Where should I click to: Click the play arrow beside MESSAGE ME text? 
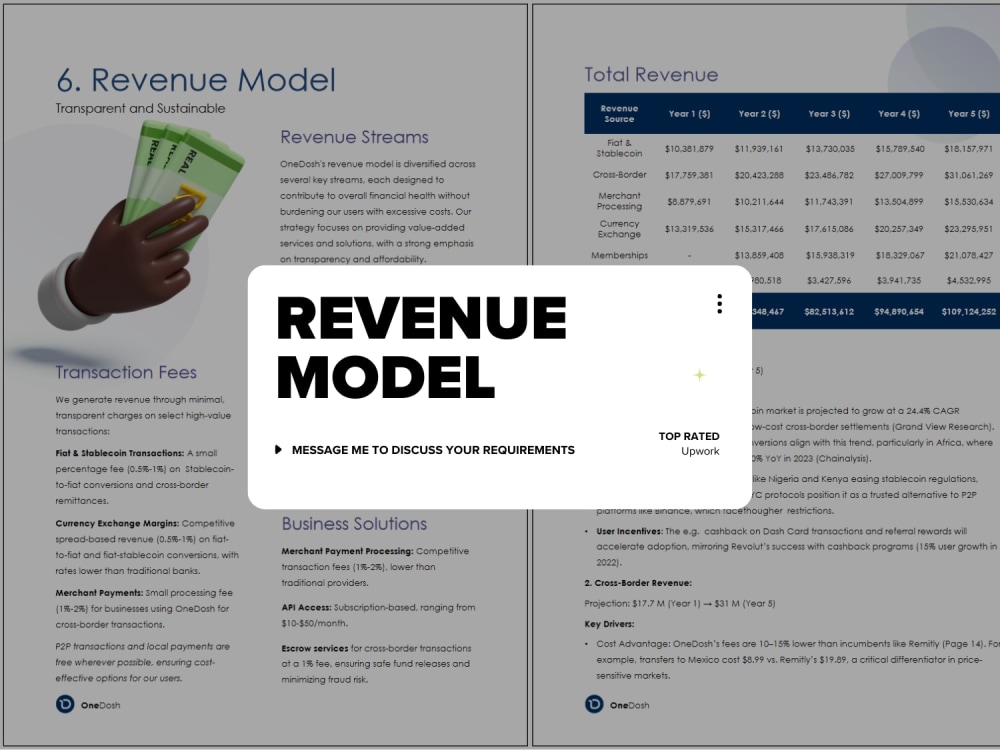278,450
